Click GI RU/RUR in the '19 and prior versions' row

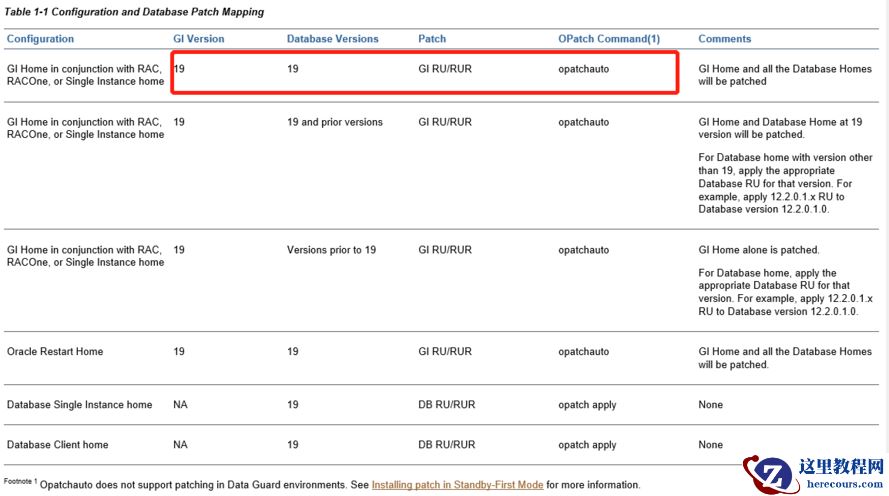[445, 122]
